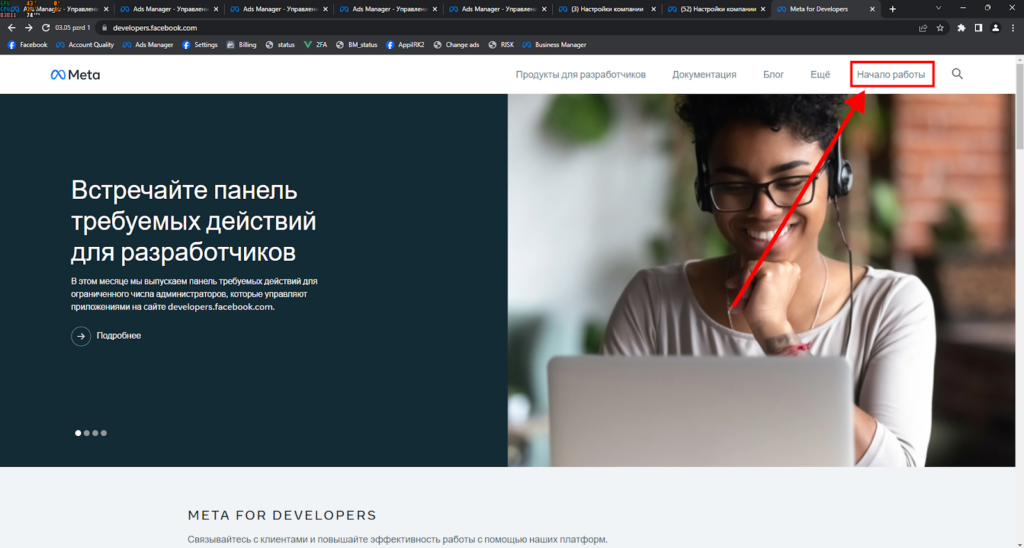Bookmark this page with the star icon

(940, 28)
